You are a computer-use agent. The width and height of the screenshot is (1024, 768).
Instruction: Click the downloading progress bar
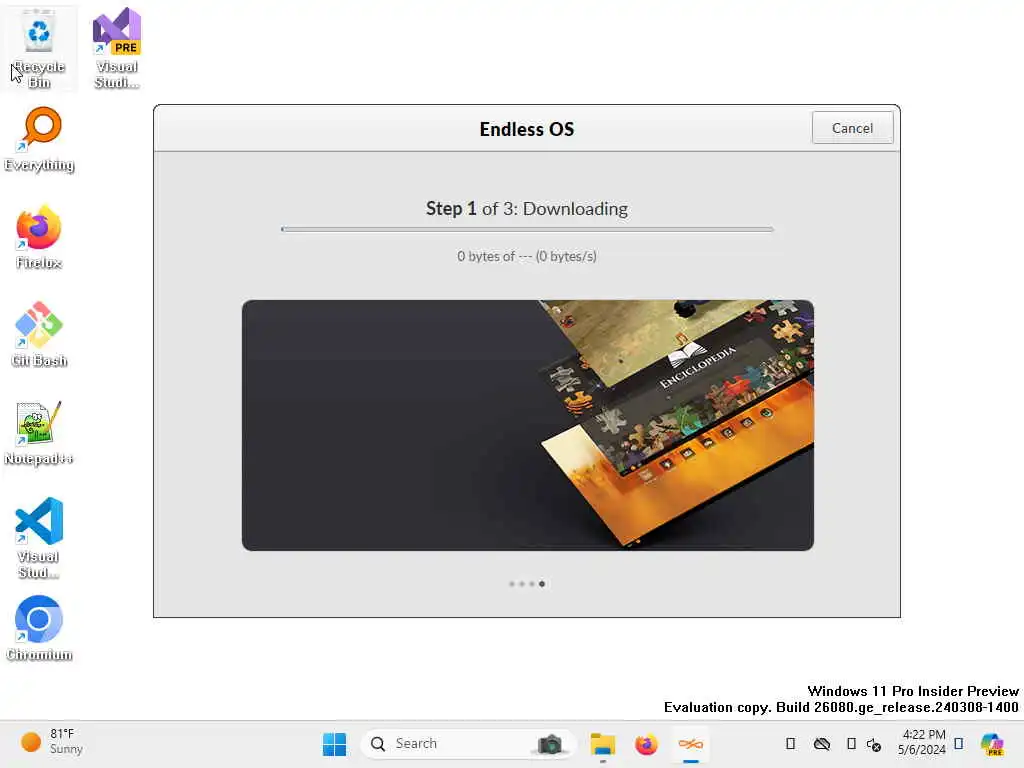[527, 229]
